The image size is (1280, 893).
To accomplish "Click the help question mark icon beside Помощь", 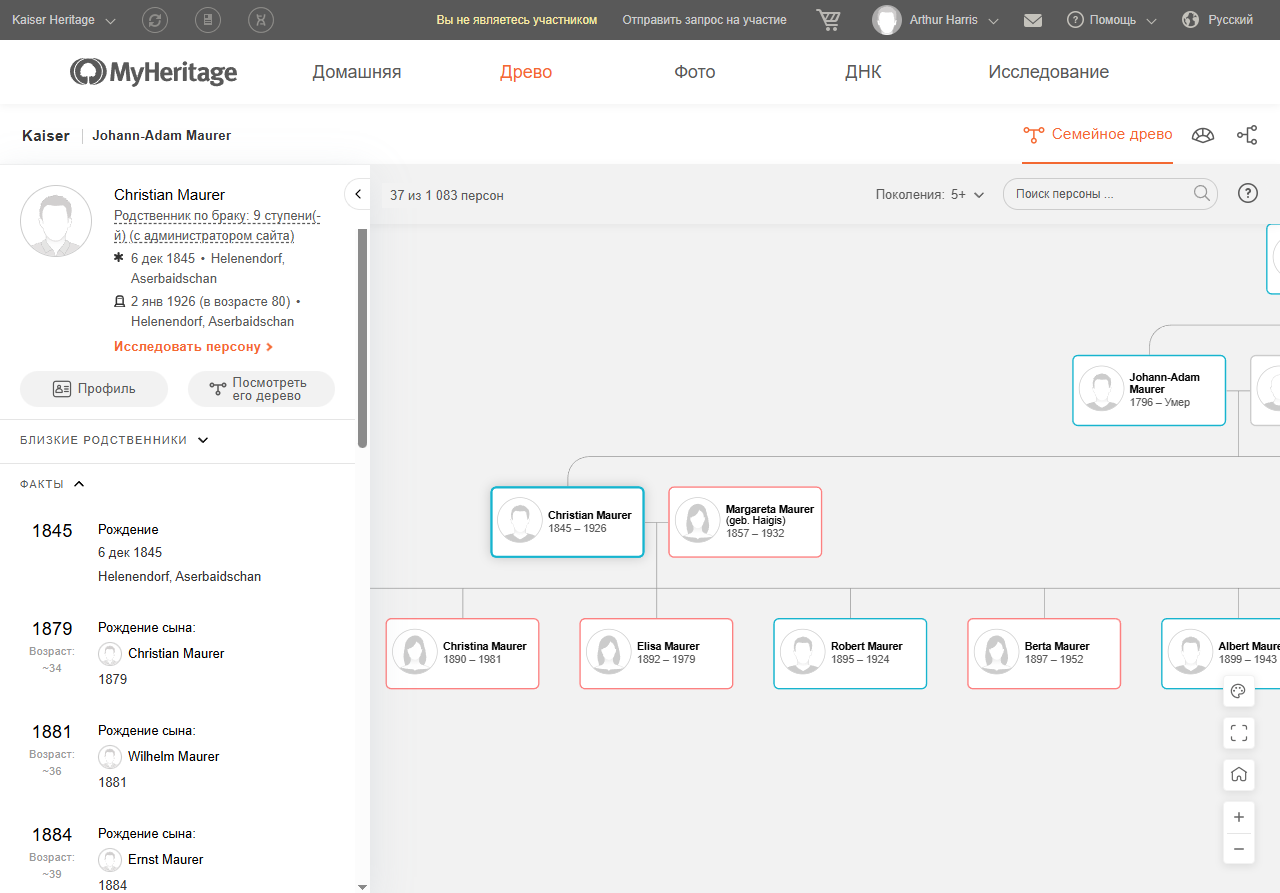I will pyautogui.click(x=1075, y=20).
